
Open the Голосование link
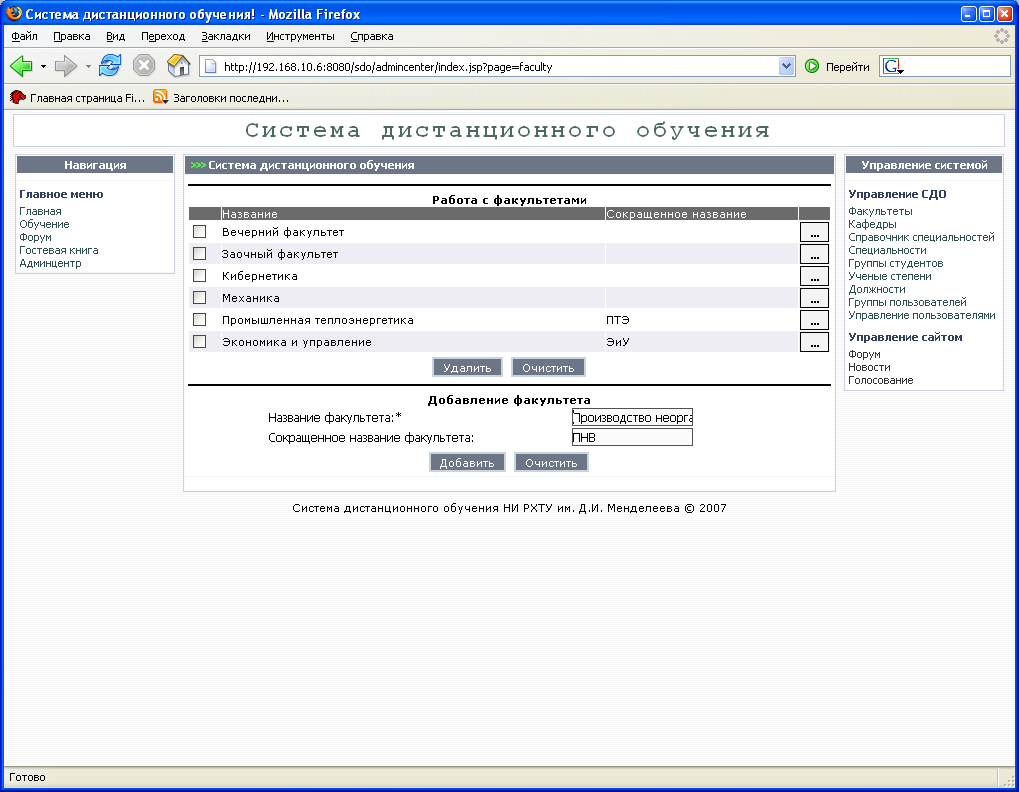point(881,380)
